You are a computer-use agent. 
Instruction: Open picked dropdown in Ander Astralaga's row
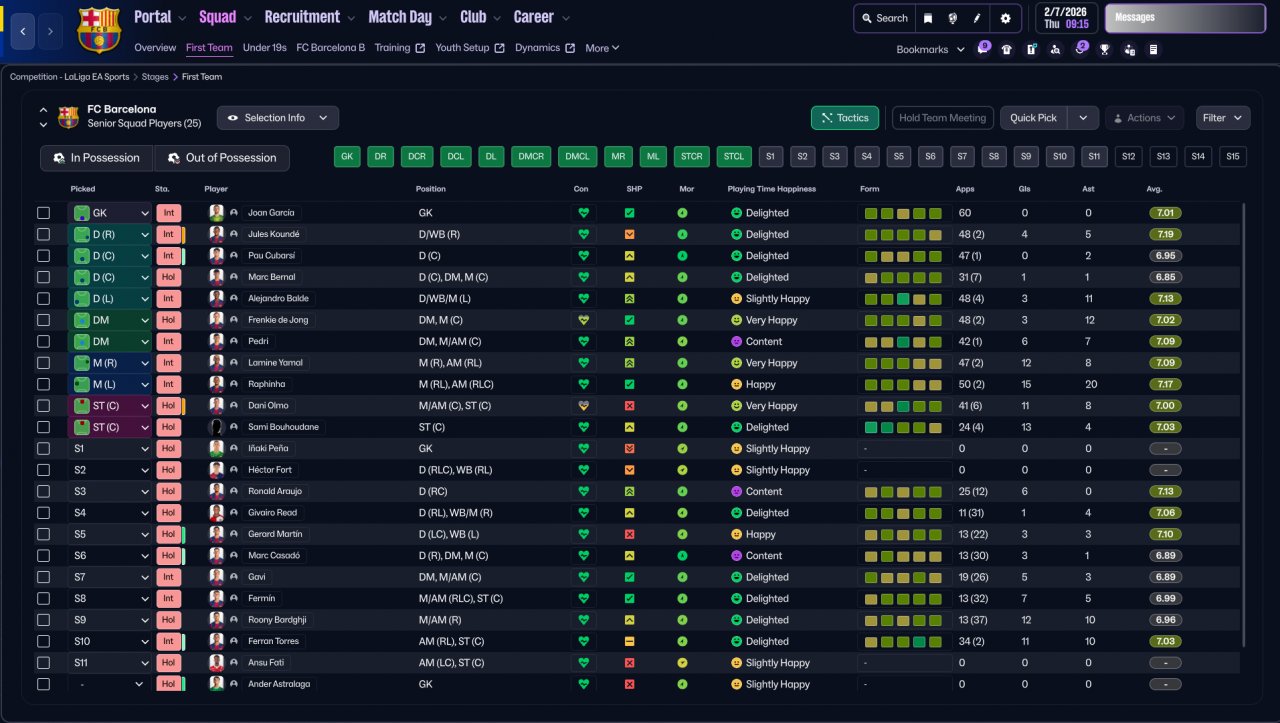point(110,684)
